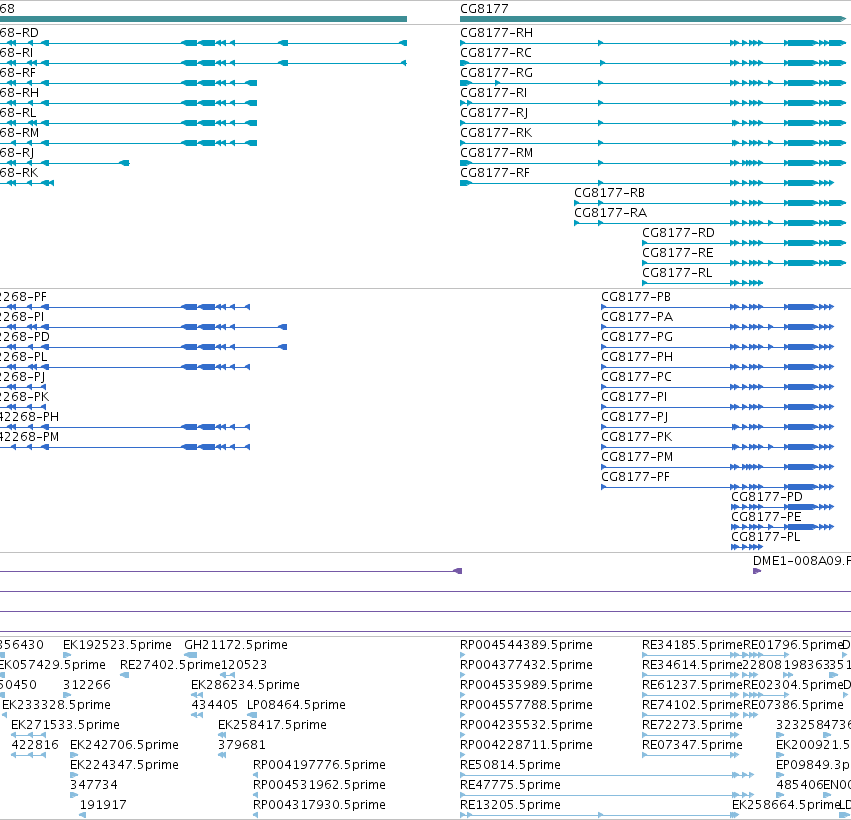Open protein label CG8177-PI
The image size is (851, 820).
(x=634, y=397)
